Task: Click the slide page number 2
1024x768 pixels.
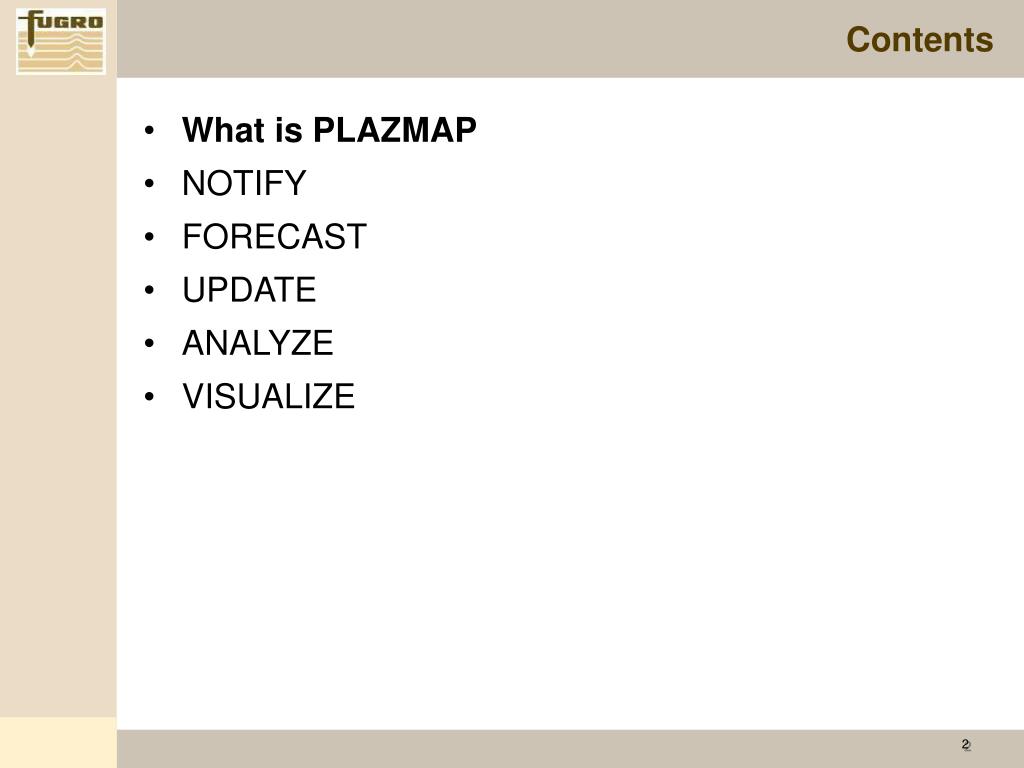Action: click(x=966, y=744)
